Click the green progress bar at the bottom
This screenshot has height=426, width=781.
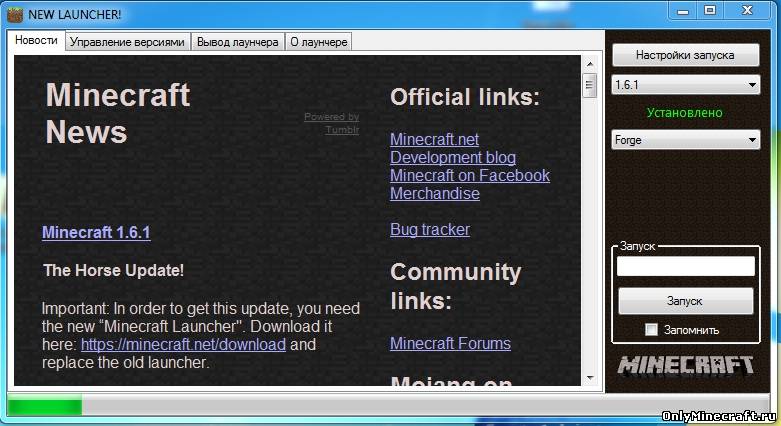[45, 406]
